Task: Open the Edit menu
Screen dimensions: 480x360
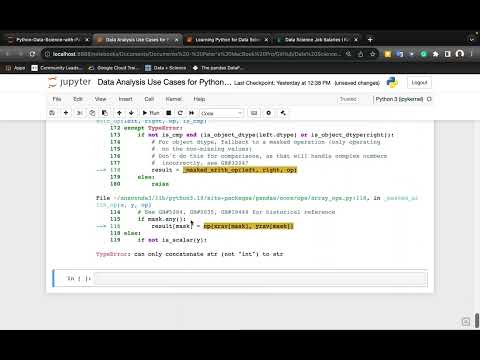Action: coord(78,99)
